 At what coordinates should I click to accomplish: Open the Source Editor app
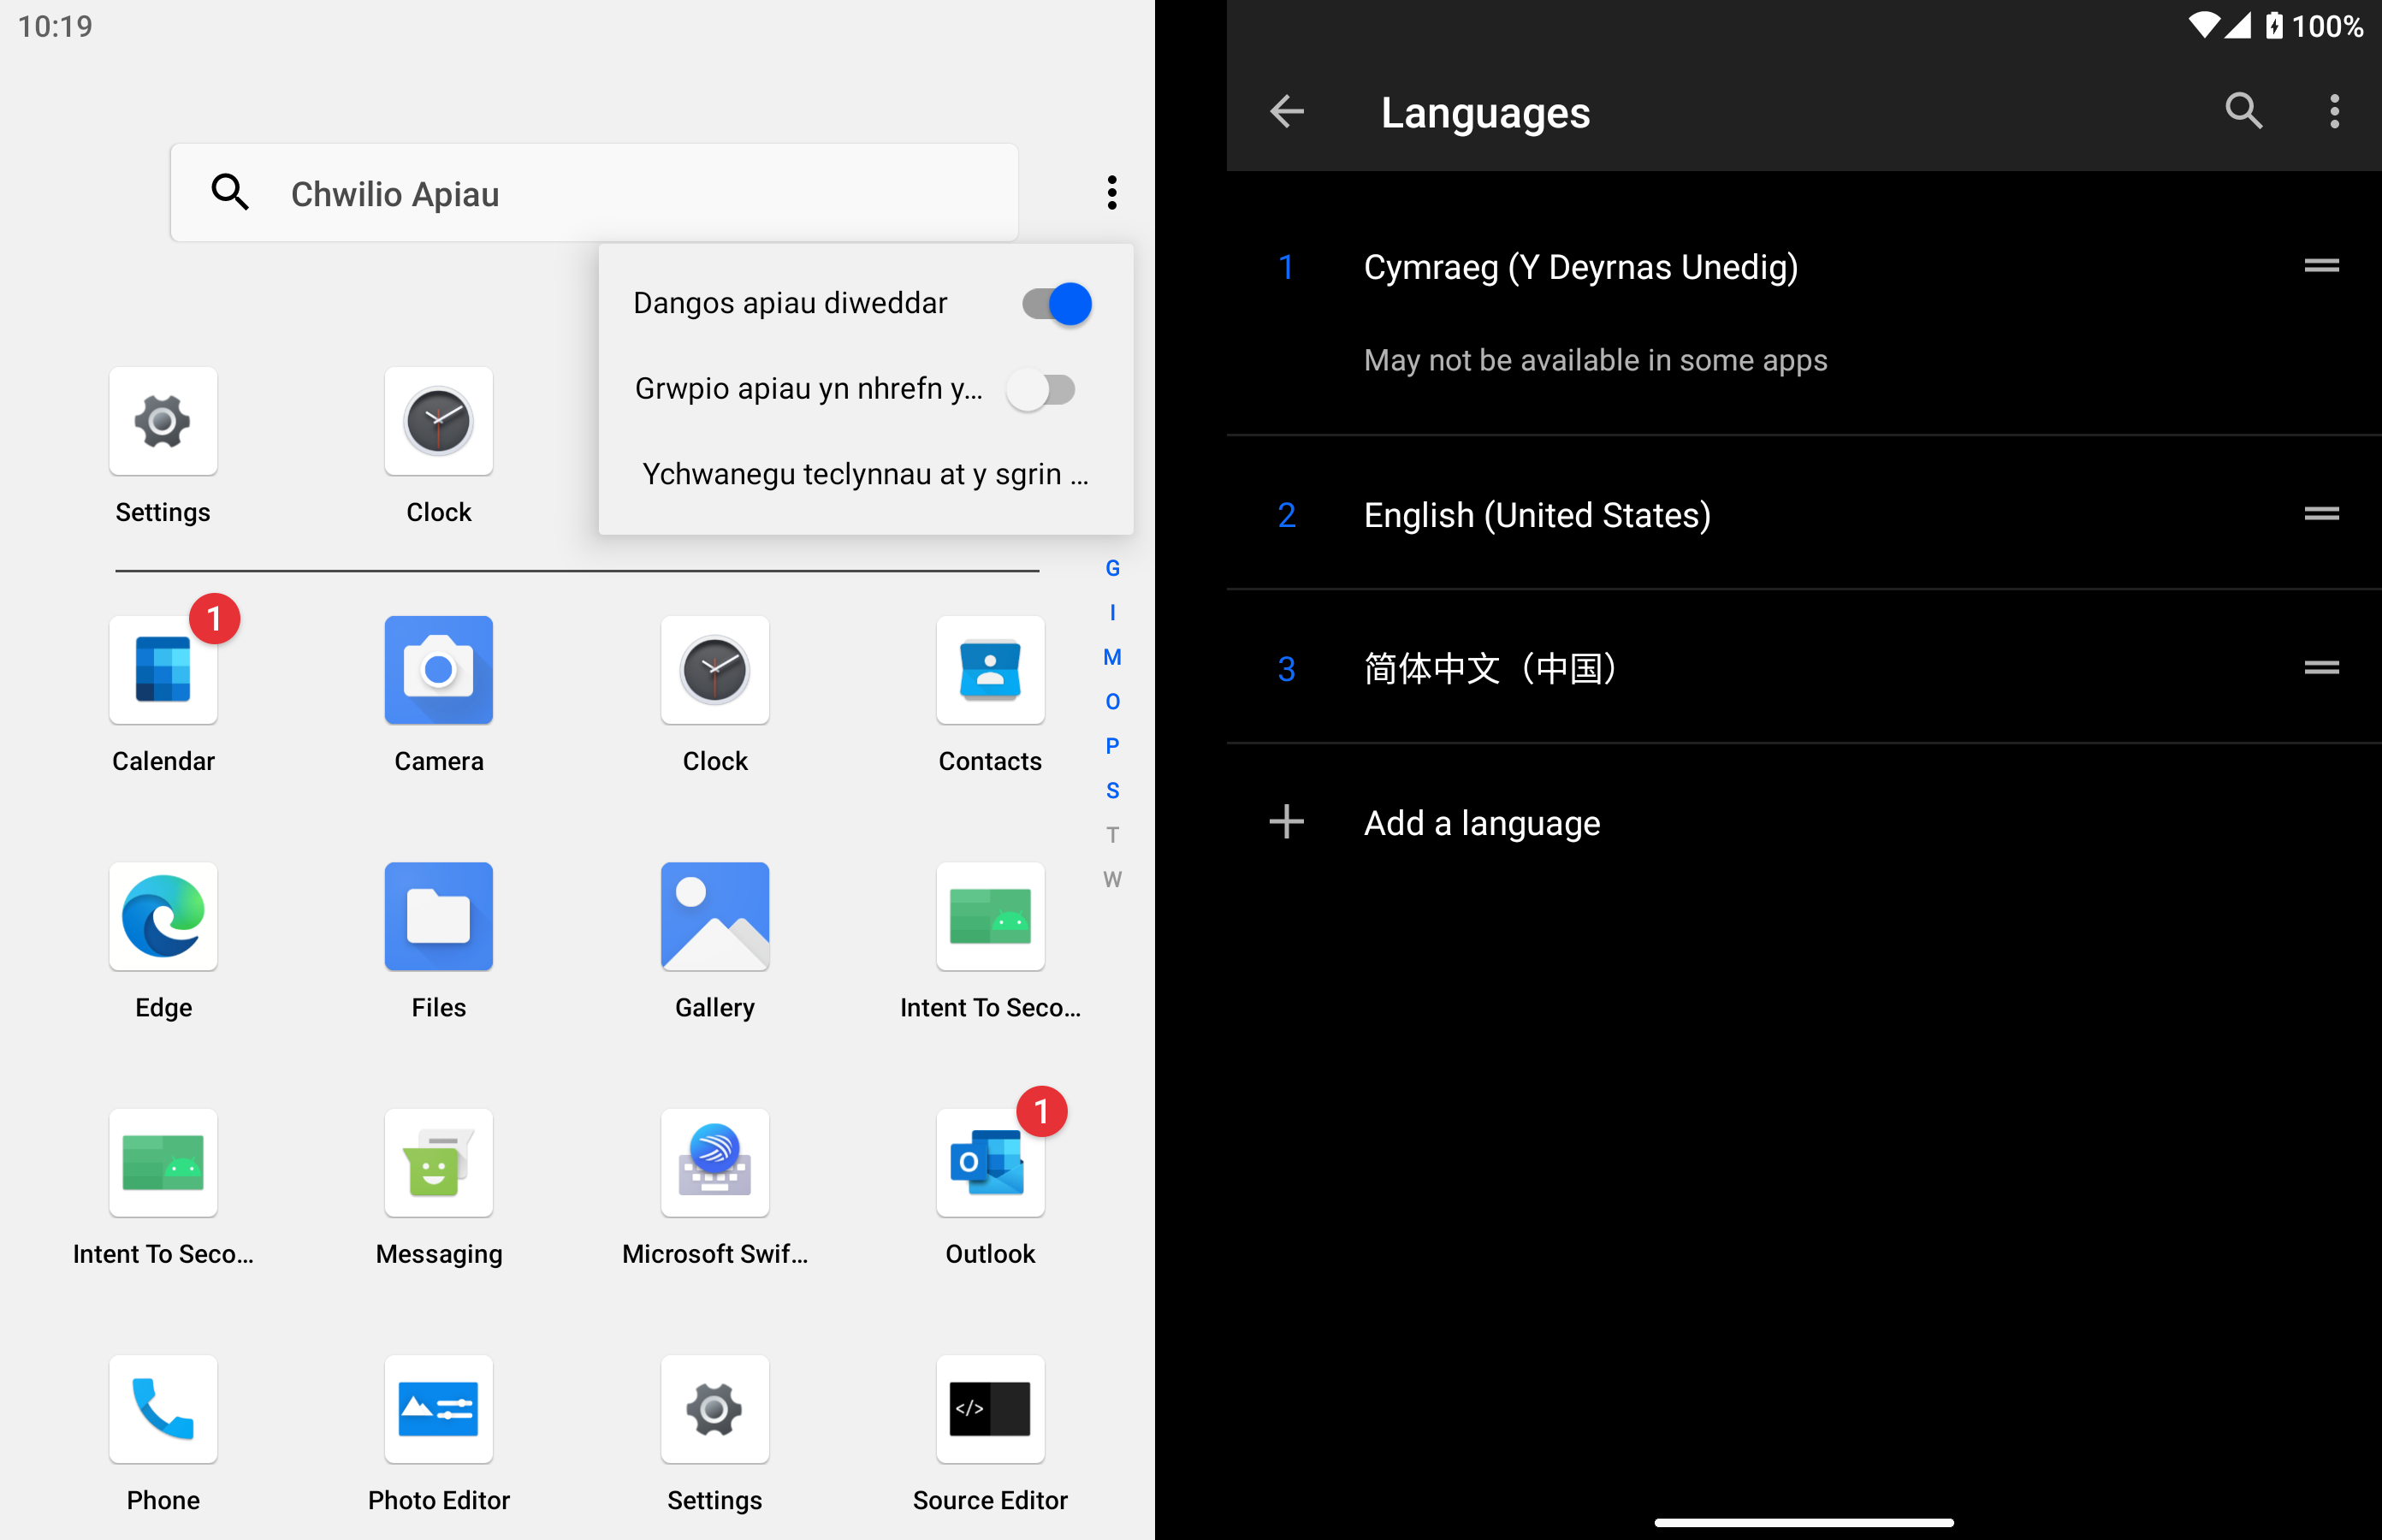click(x=989, y=1409)
